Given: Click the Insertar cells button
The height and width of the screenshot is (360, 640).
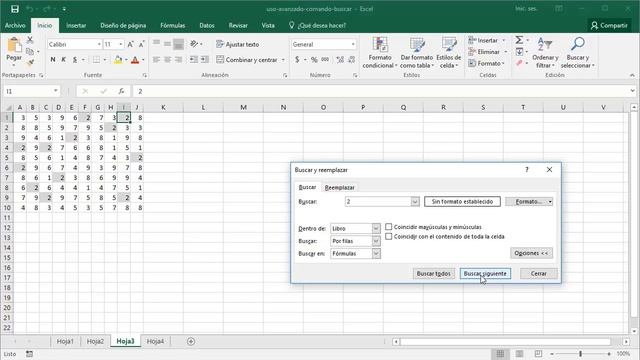Looking at the screenshot, I should 488,40.
